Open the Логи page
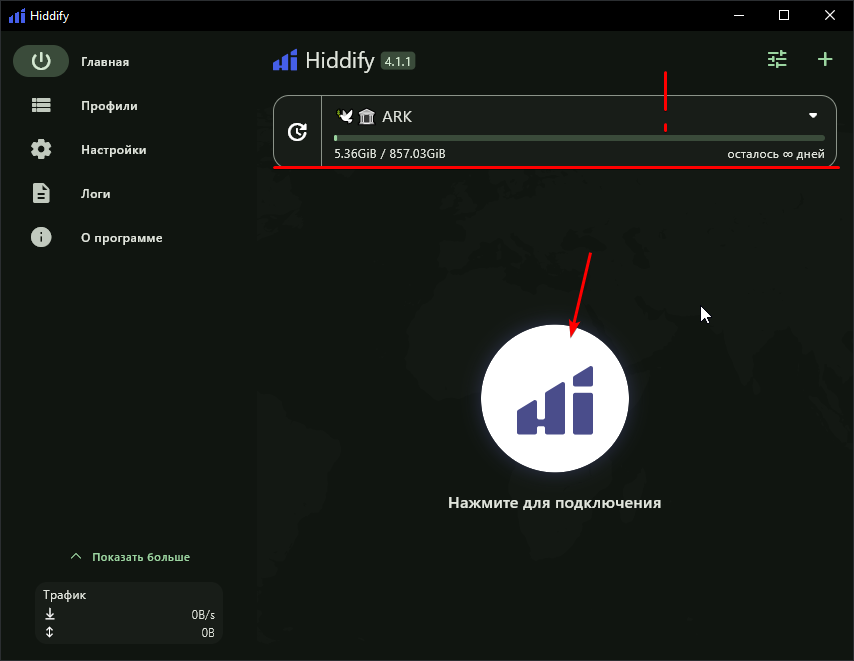Image resolution: width=854 pixels, height=661 pixels. (x=96, y=194)
